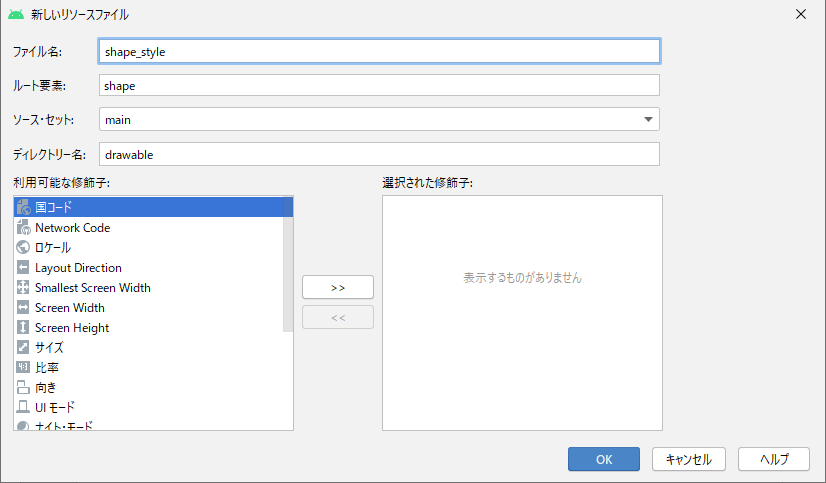The height and width of the screenshot is (483, 826).
Task: Click the 向き orientation icon
Action: click(x=23, y=387)
